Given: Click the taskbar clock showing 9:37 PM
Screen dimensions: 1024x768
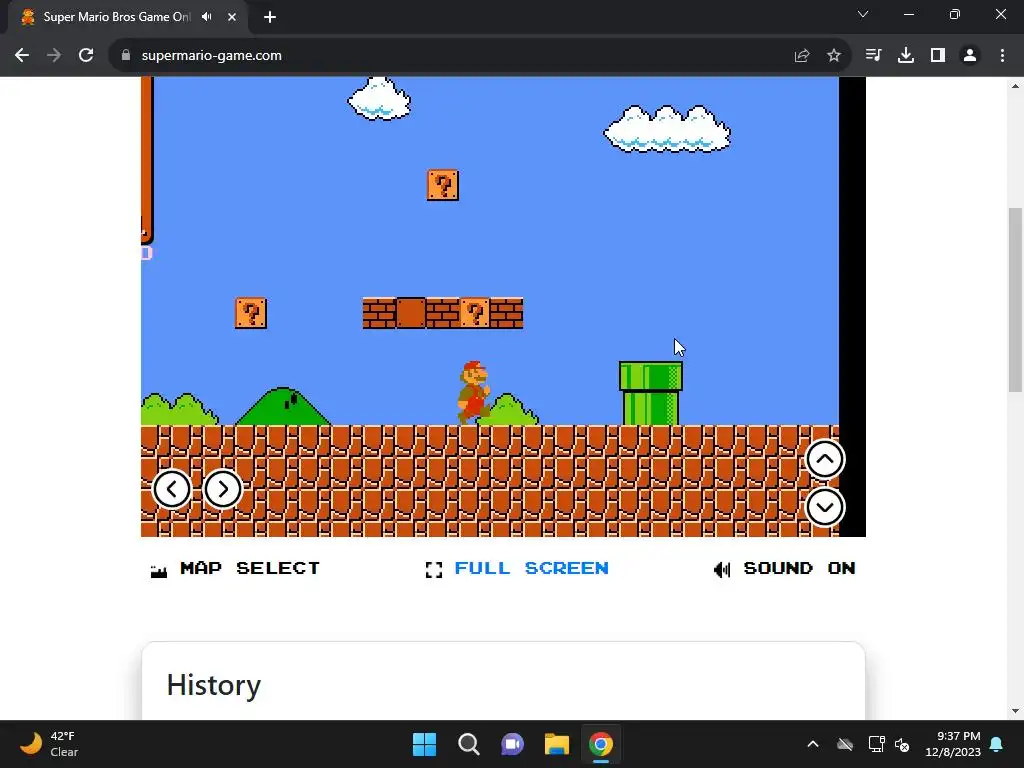Looking at the screenshot, I should tap(953, 744).
